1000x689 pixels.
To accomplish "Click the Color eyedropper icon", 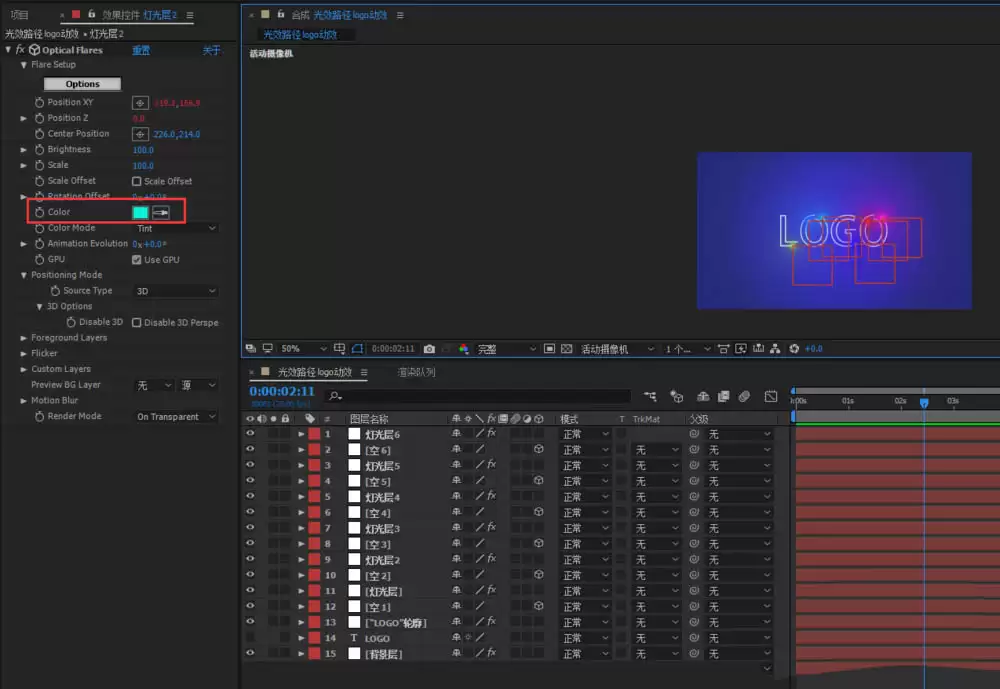I will tap(161, 212).
